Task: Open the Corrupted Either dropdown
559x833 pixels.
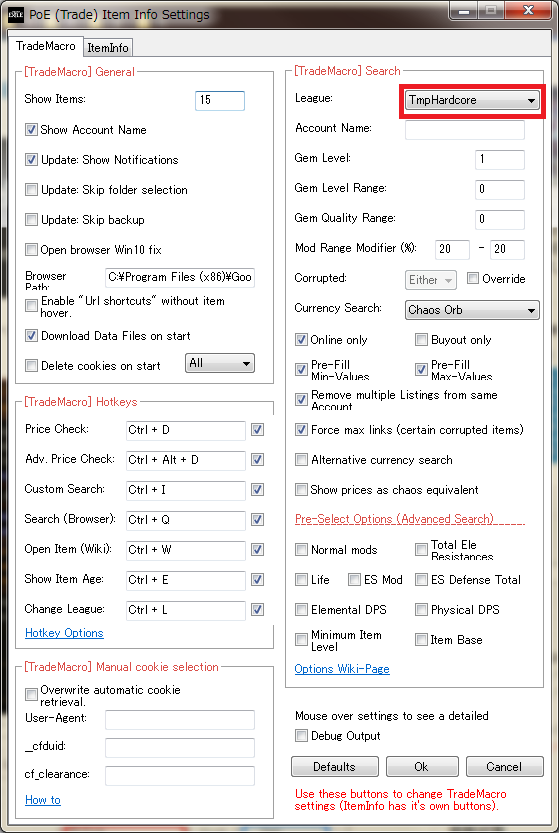Action: pyautogui.click(x=430, y=279)
